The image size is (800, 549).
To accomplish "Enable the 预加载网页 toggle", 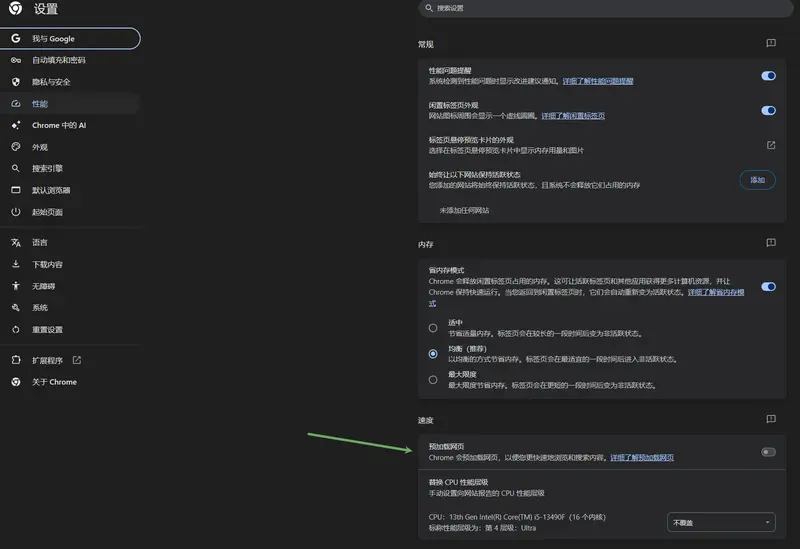I will 768,452.
